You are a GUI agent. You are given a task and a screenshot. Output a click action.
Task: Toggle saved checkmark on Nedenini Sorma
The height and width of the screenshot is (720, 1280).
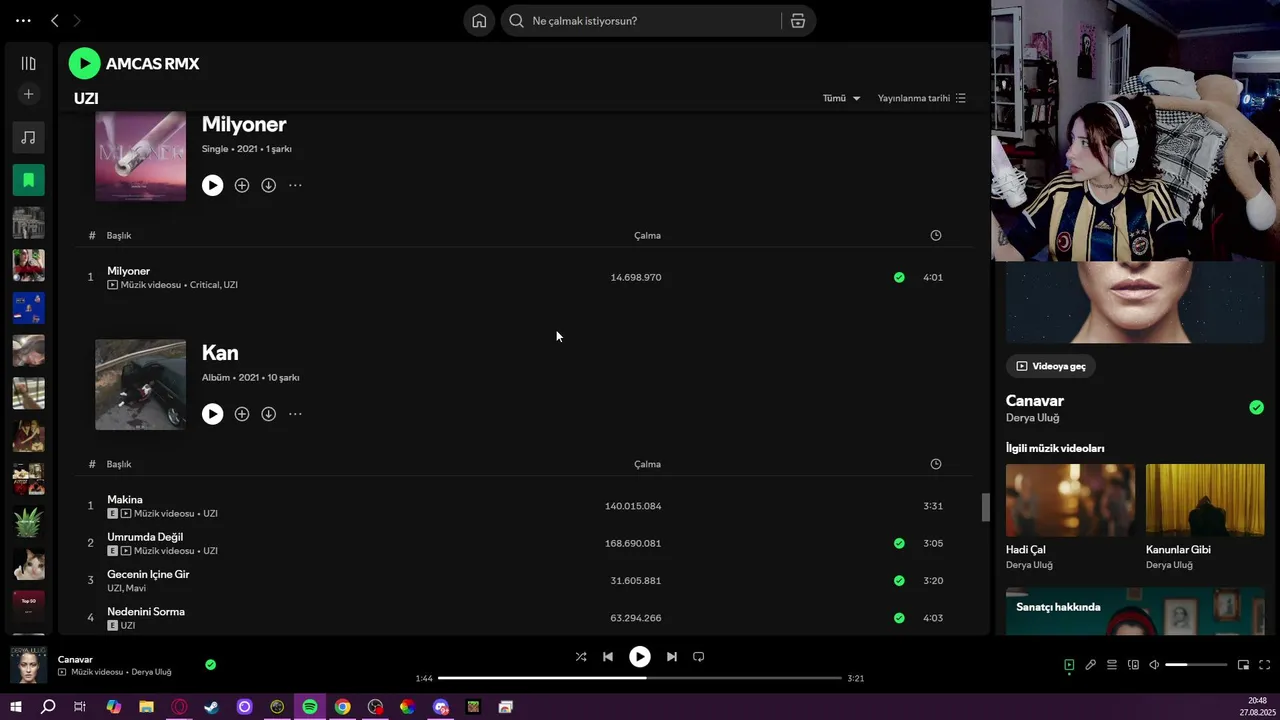click(x=899, y=618)
